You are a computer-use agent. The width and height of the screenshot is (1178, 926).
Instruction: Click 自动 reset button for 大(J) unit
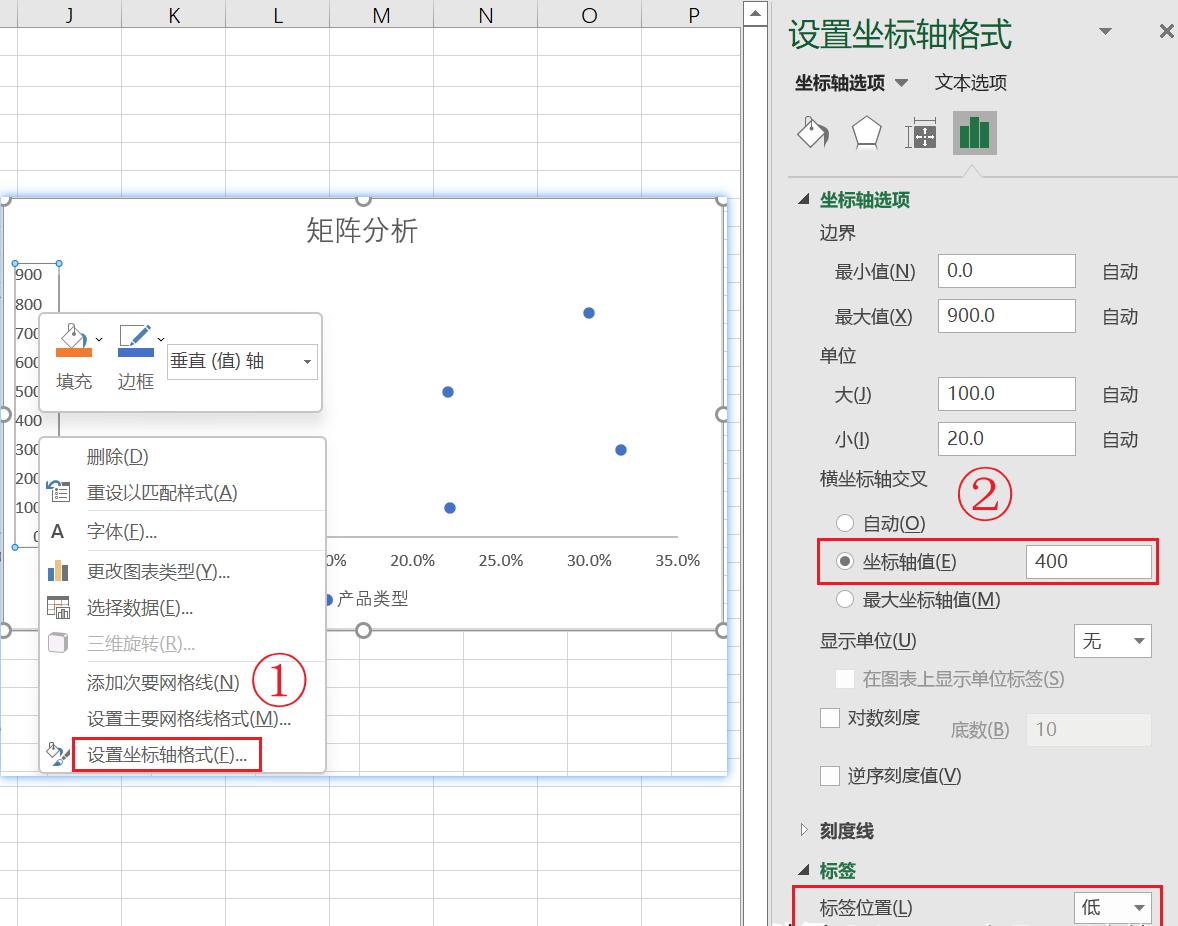click(1119, 394)
